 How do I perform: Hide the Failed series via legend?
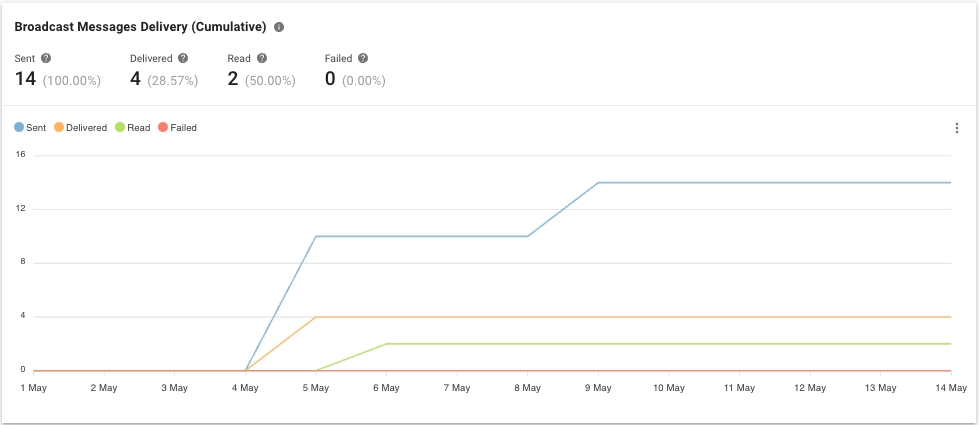[x=183, y=128]
